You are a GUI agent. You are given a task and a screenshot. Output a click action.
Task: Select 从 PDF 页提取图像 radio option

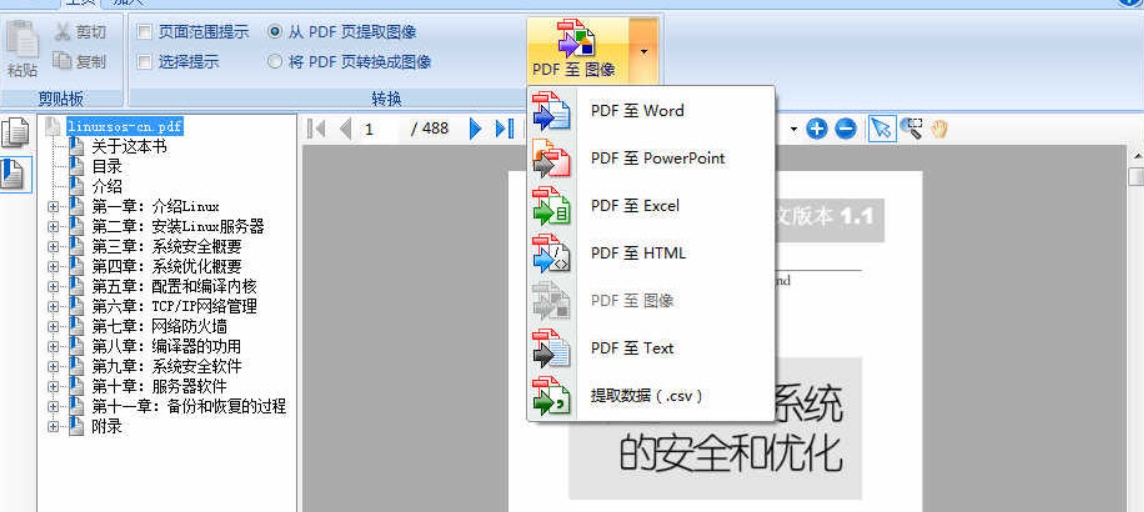click(274, 32)
